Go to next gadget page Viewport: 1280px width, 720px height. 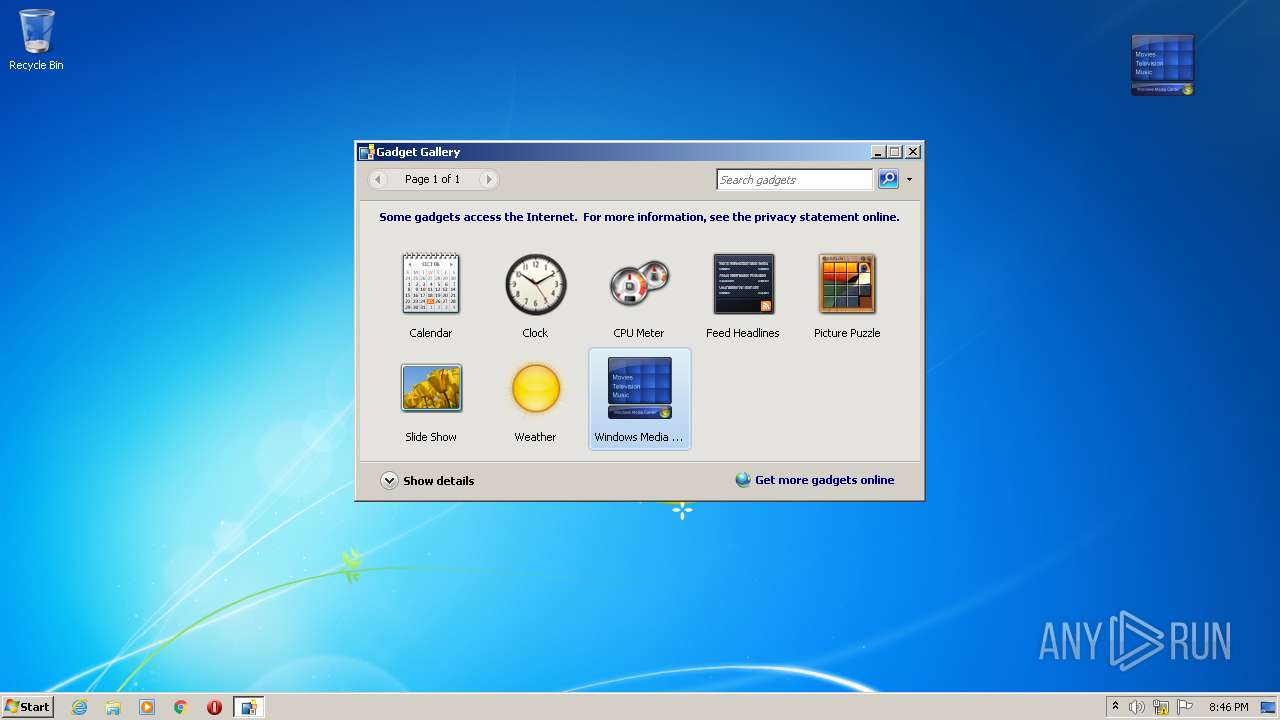488,179
